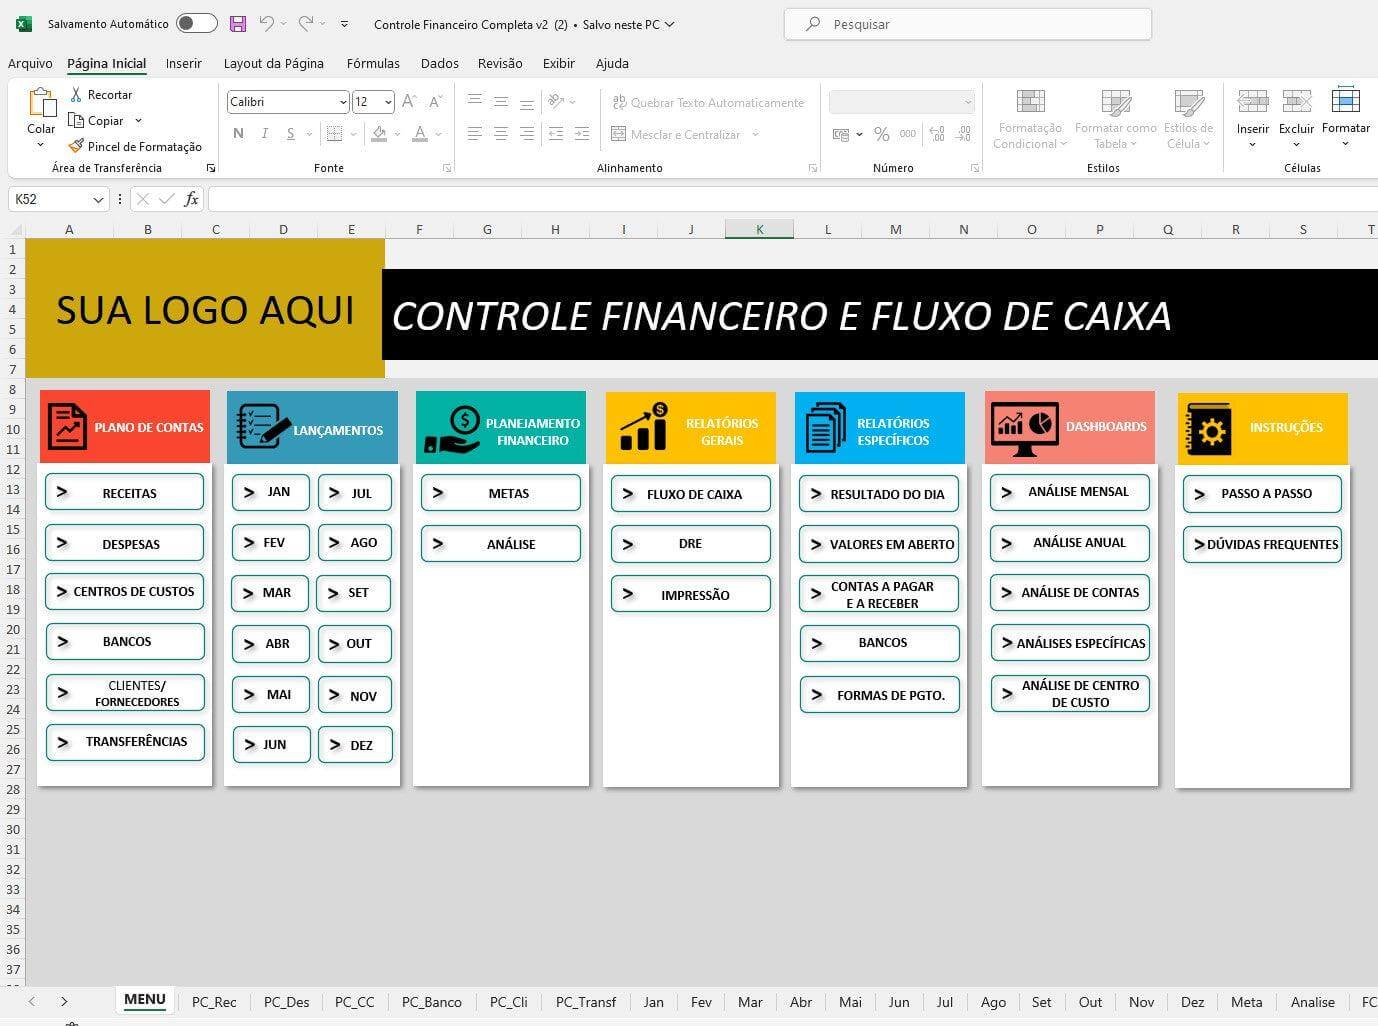Pick a font color swatch
Viewport: 1378px width, 1026px height.
419,133
